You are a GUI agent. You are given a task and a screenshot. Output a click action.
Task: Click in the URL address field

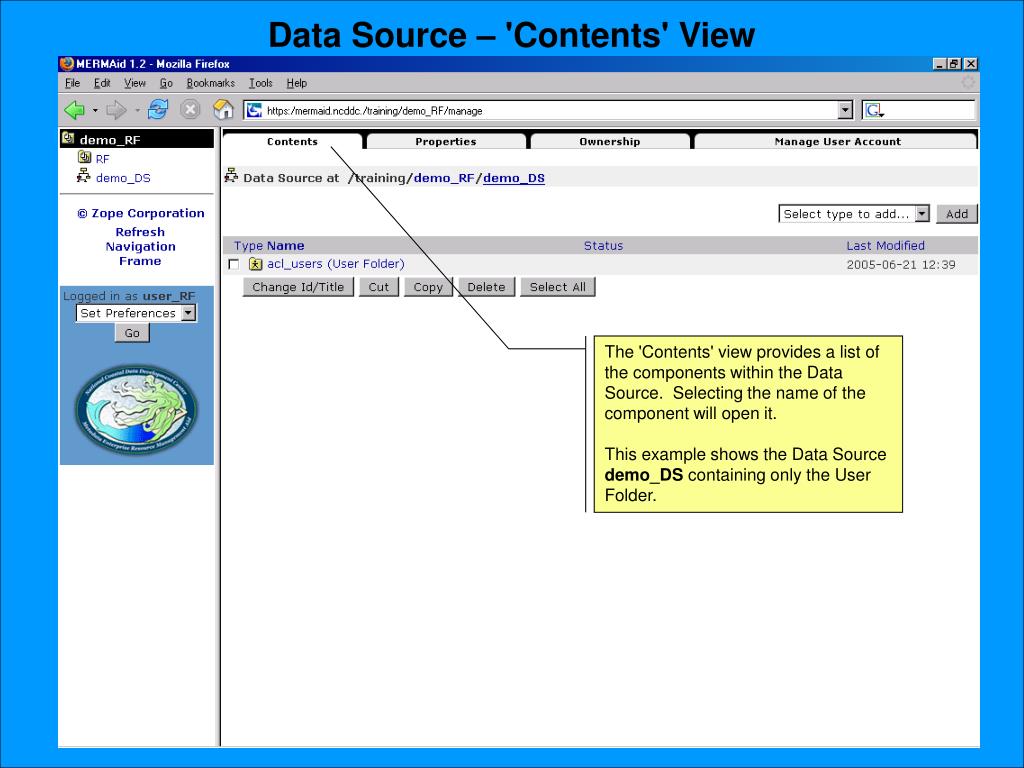click(x=549, y=110)
